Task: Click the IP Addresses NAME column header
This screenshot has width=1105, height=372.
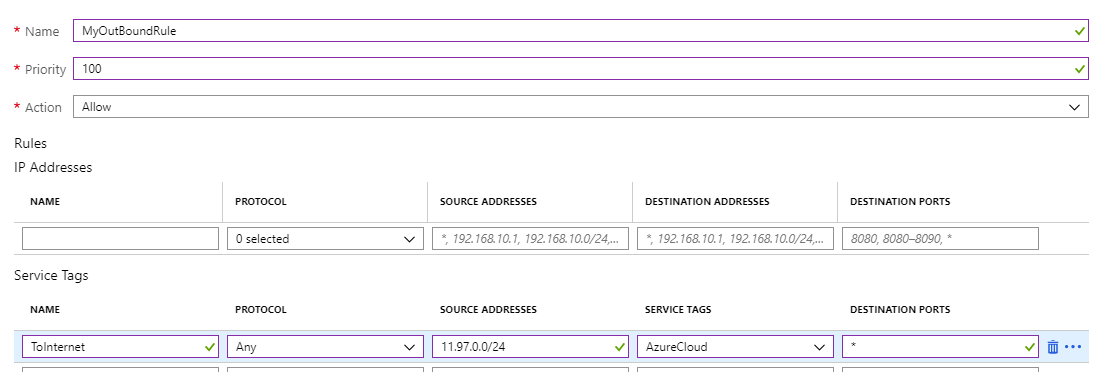Action: (44, 202)
